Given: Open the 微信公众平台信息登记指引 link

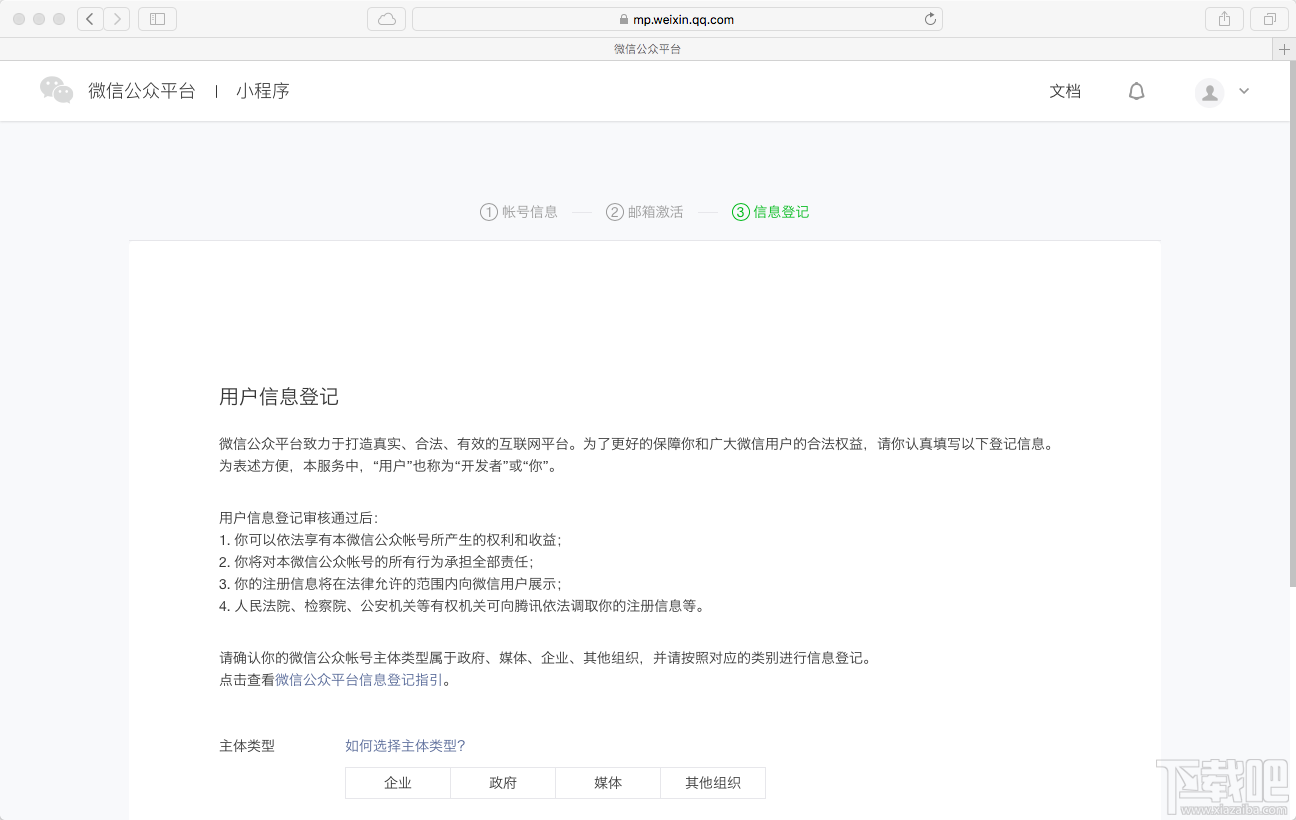Looking at the screenshot, I should pyautogui.click(x=357, y=679).
